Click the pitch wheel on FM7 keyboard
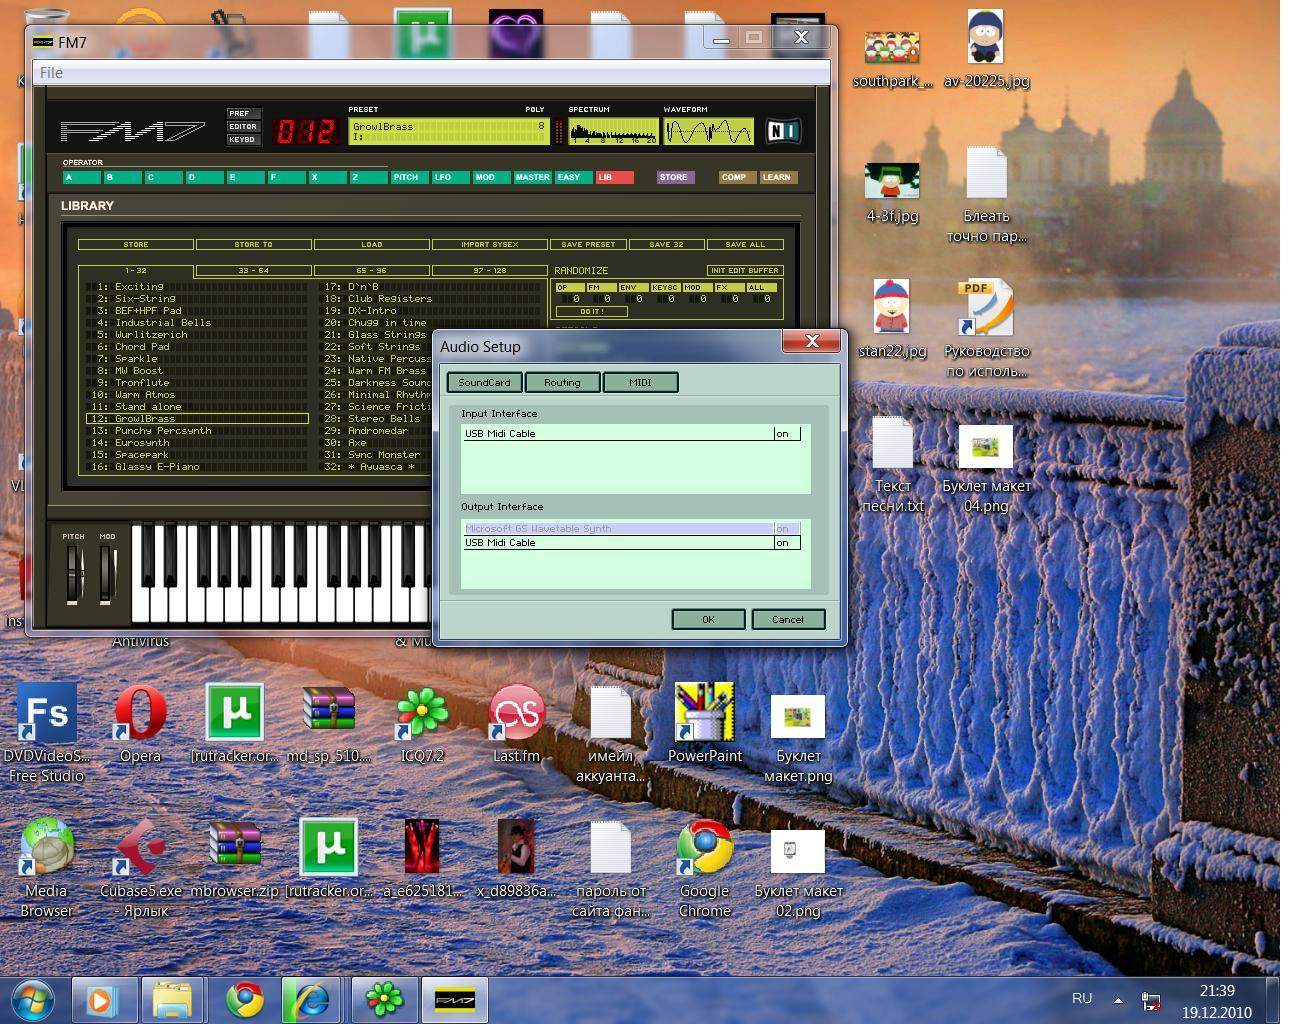The width and height of the screenshot is (1292, 1024). pos(72,574)
